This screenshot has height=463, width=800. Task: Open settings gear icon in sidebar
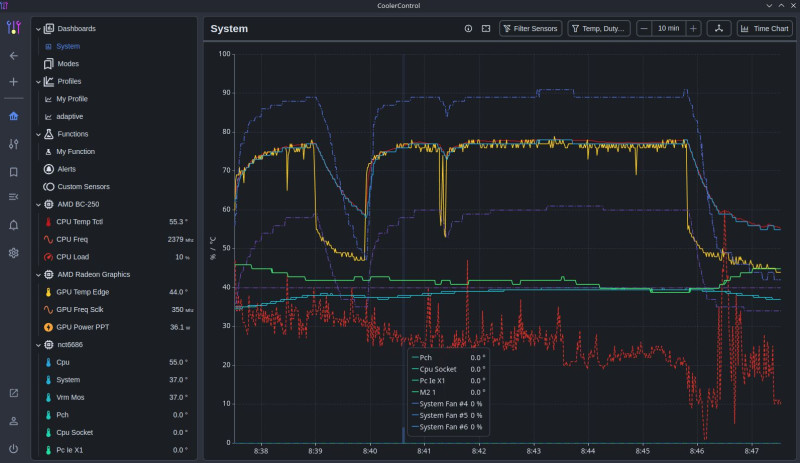click(x=14, y=253)
